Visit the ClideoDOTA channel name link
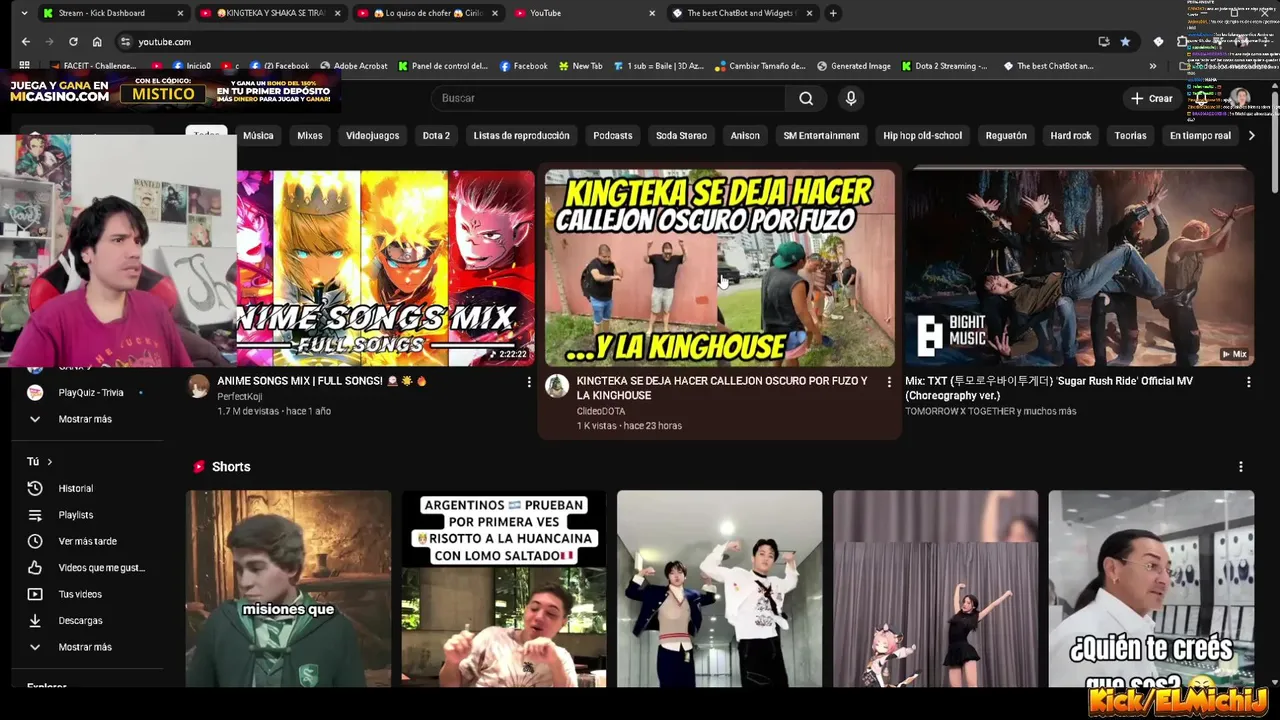 click(601, 411)
